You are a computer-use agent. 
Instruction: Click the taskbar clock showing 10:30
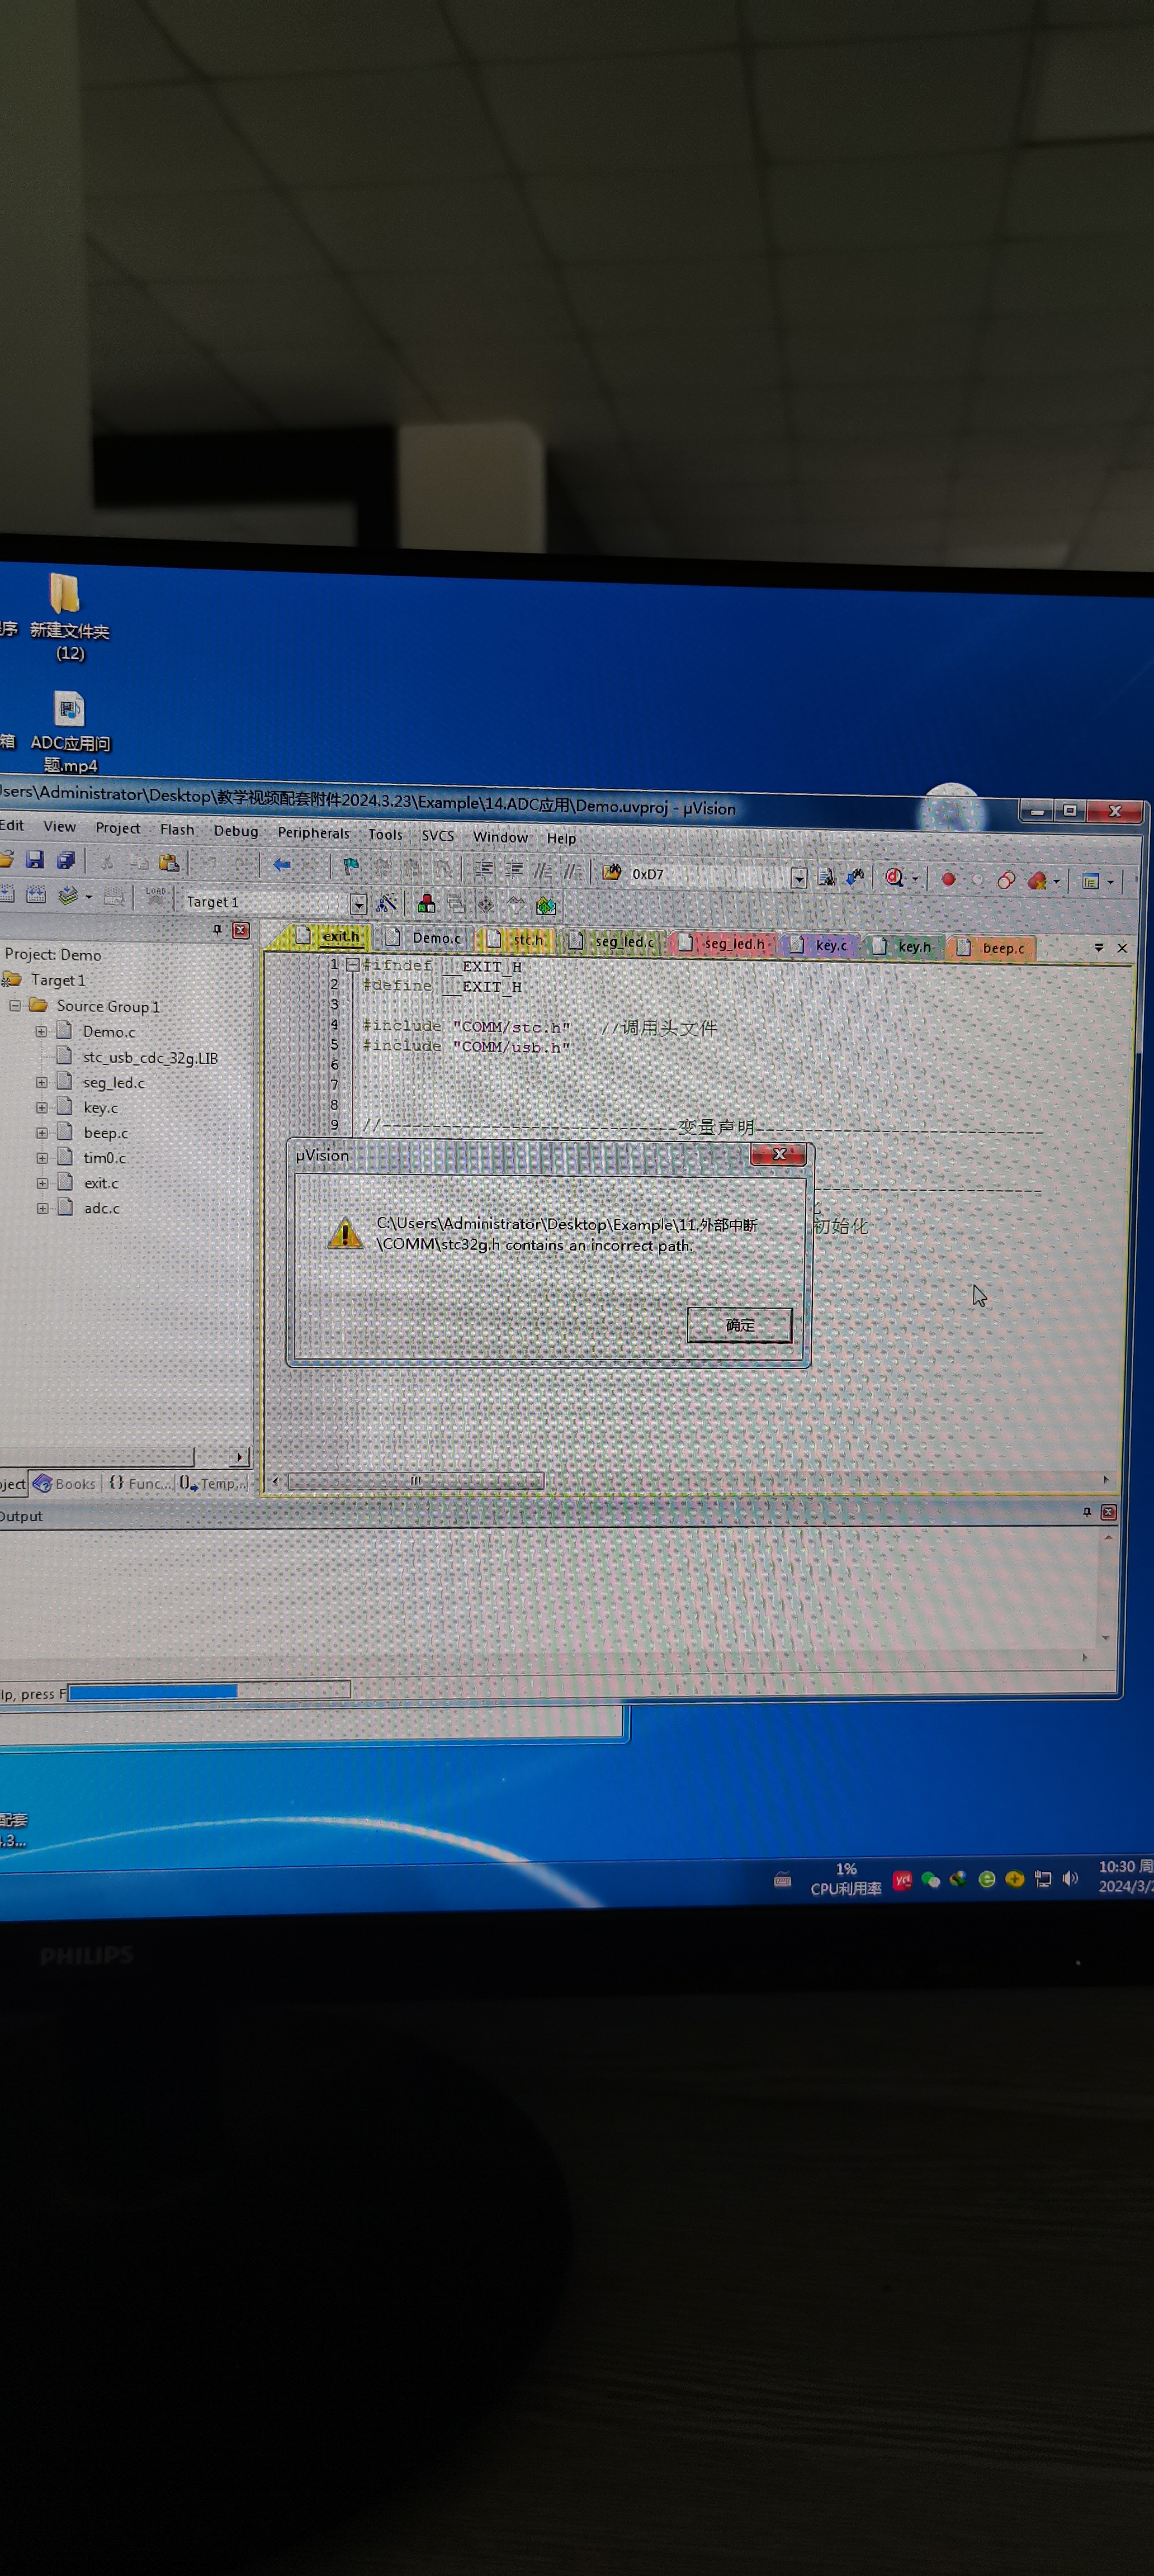1125,1876
